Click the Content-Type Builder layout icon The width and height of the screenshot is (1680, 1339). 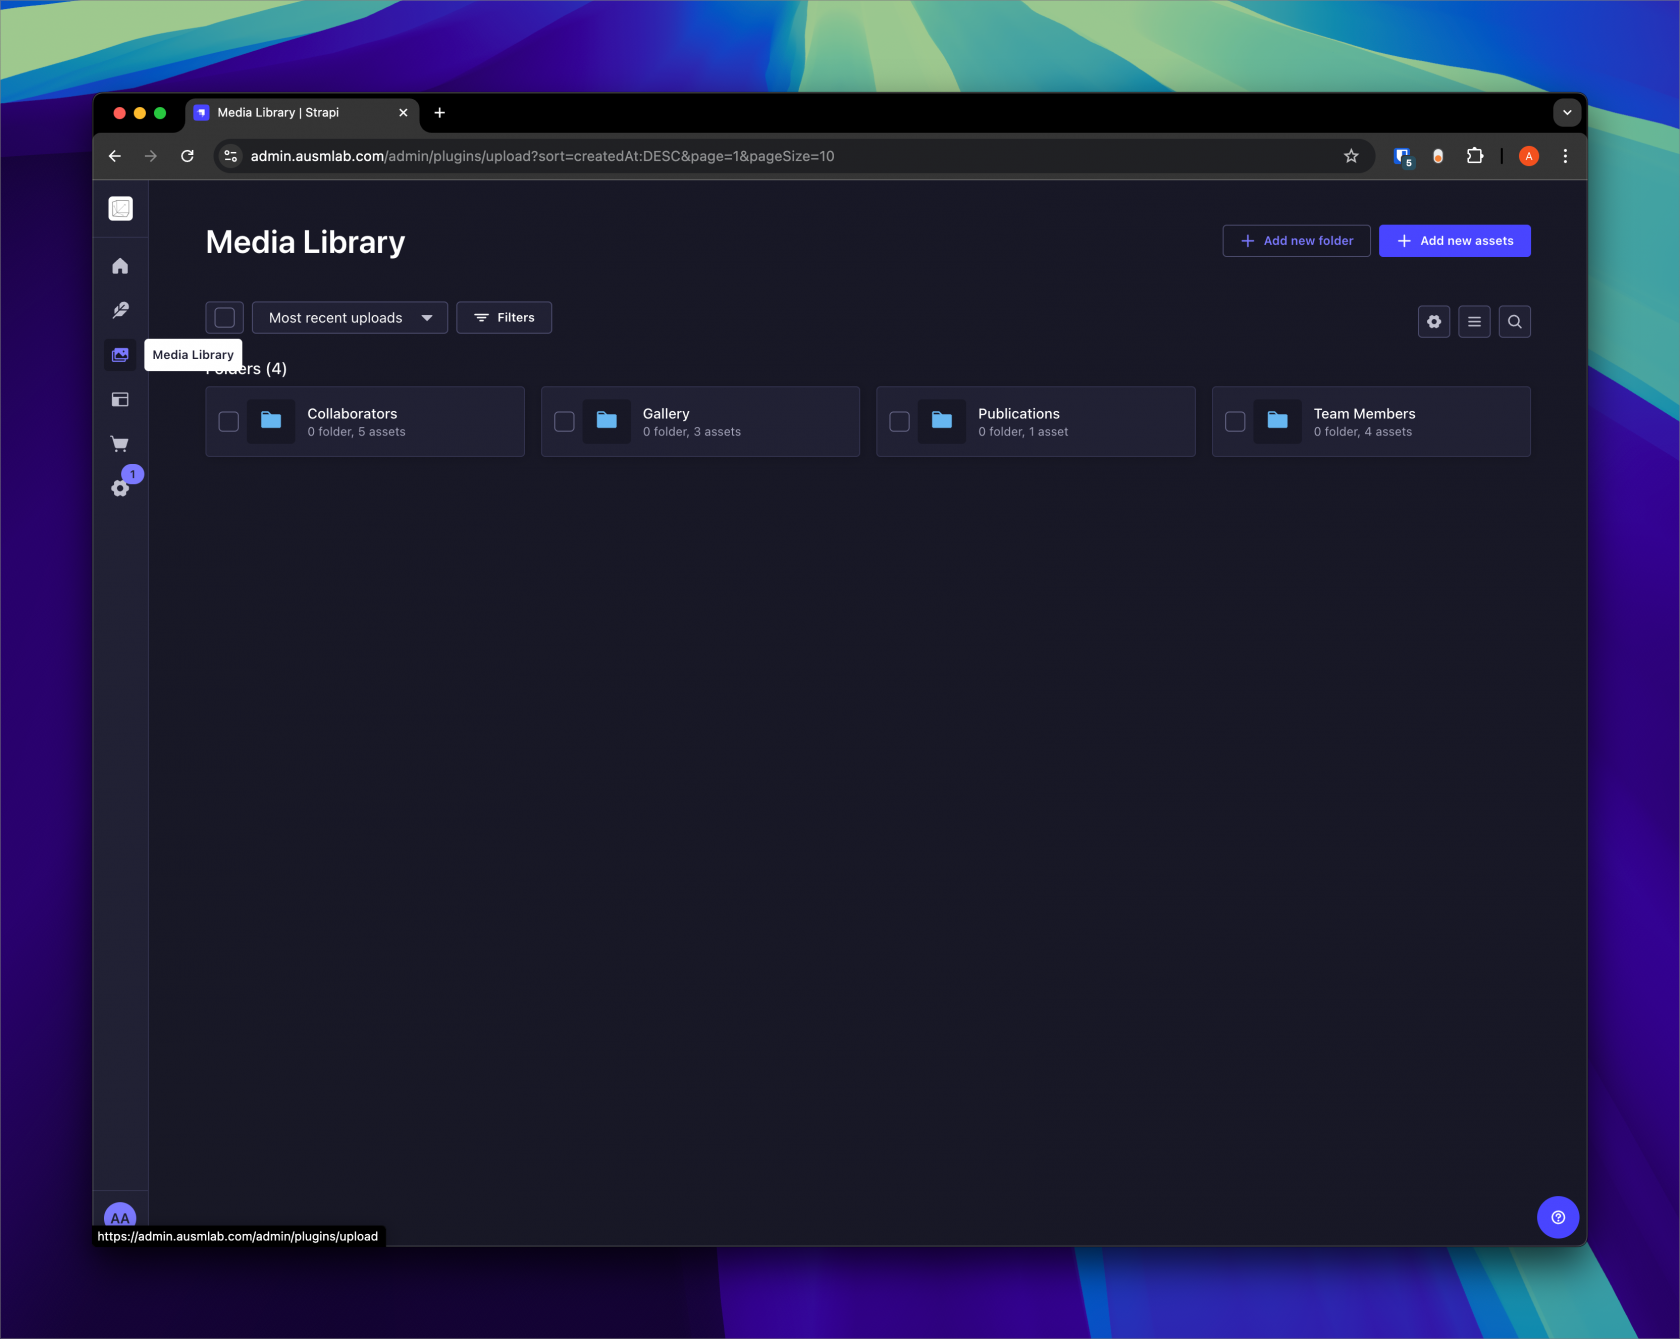(120, 399)
